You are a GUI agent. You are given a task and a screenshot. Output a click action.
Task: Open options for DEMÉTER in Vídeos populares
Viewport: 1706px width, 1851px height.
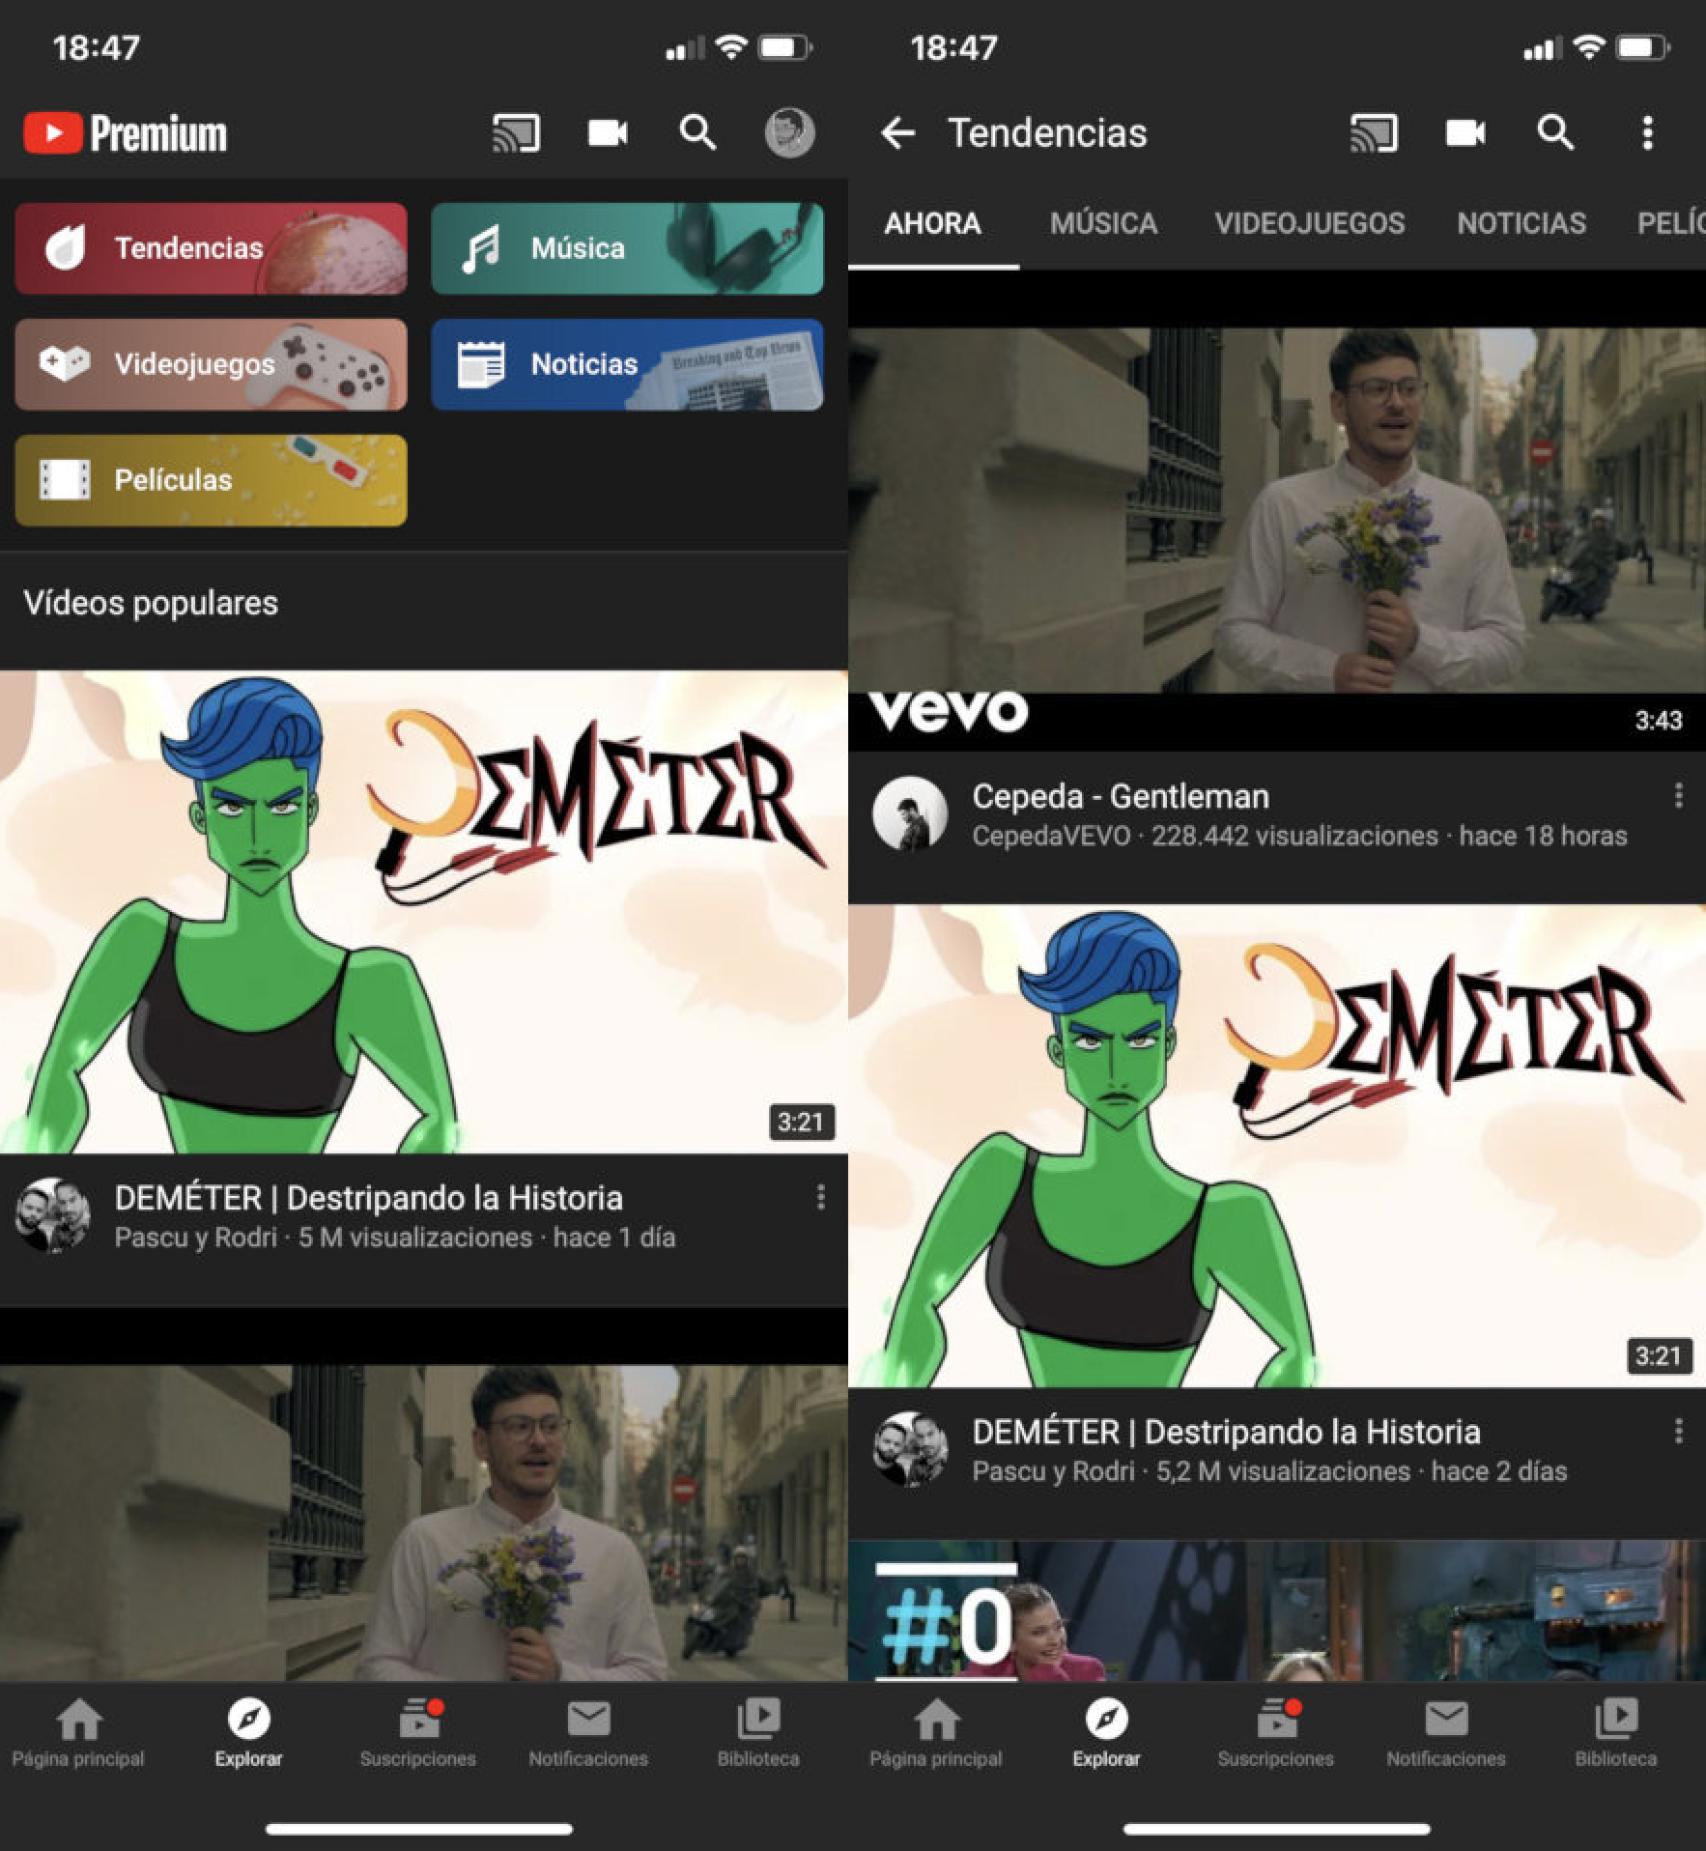(x=820, y=1197)
